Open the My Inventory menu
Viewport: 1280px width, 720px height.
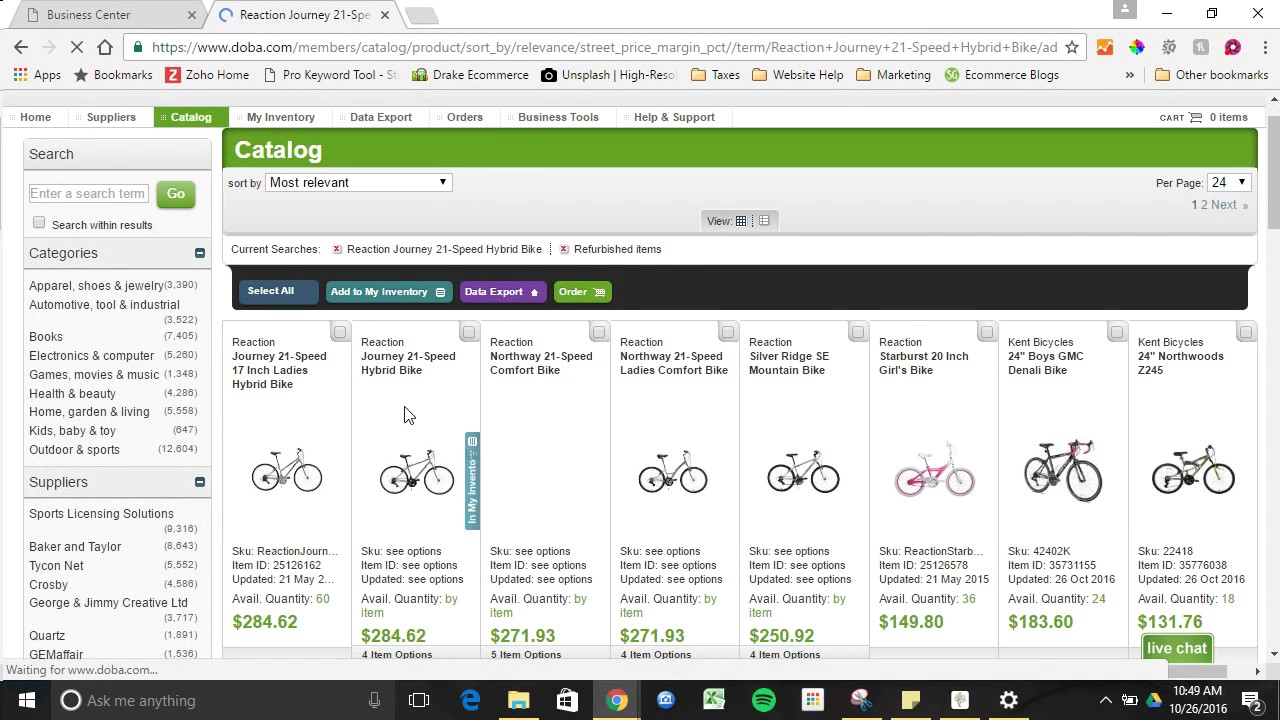coord(281,117)
